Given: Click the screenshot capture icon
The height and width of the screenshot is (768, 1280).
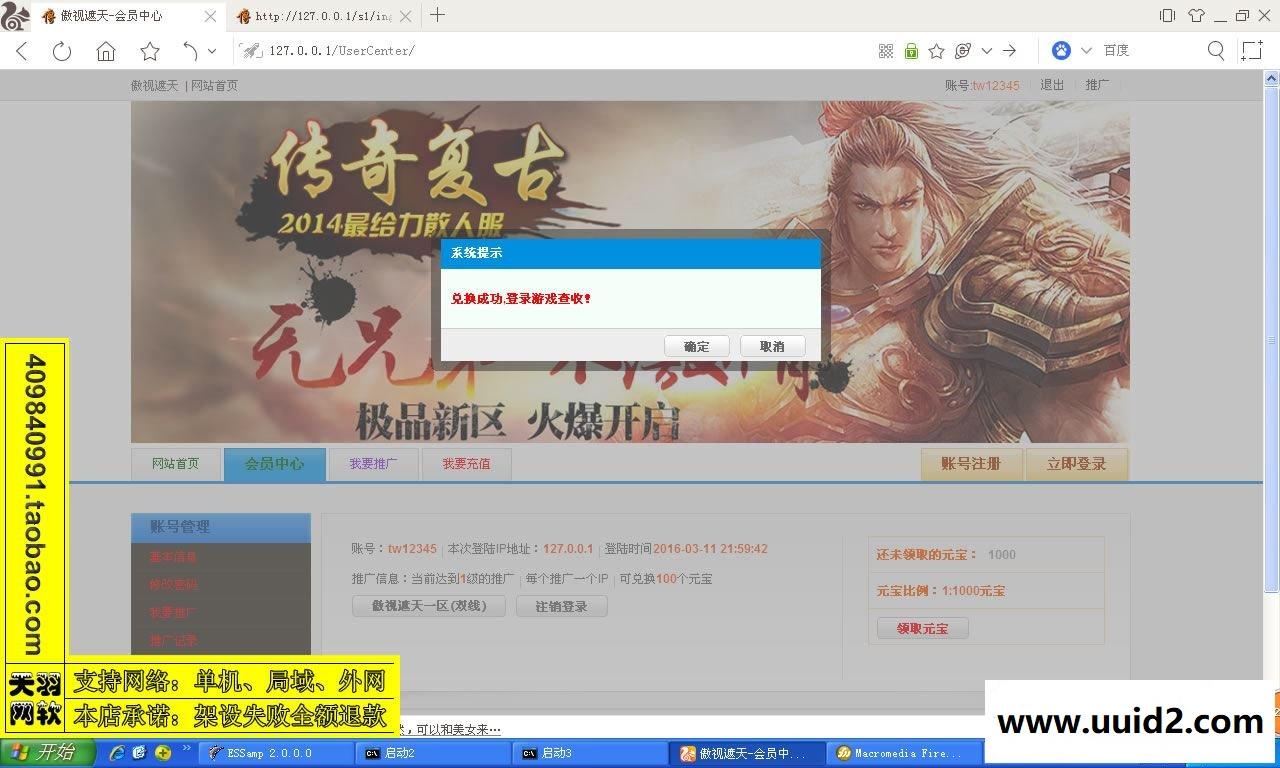Looking at the screenshot, I should (1252, 50).
